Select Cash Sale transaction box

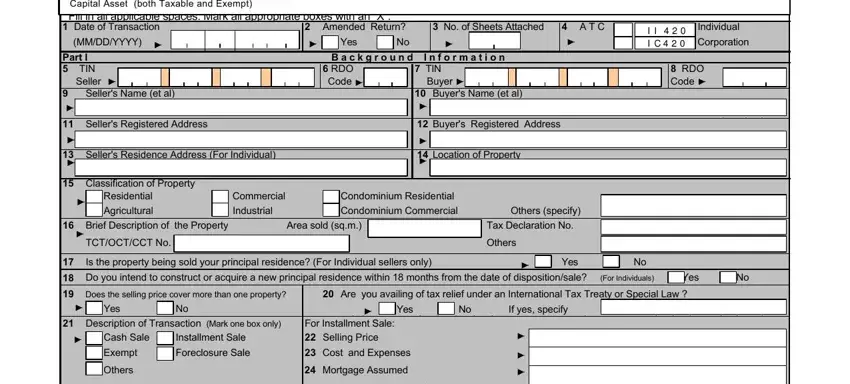click(94, 338)
